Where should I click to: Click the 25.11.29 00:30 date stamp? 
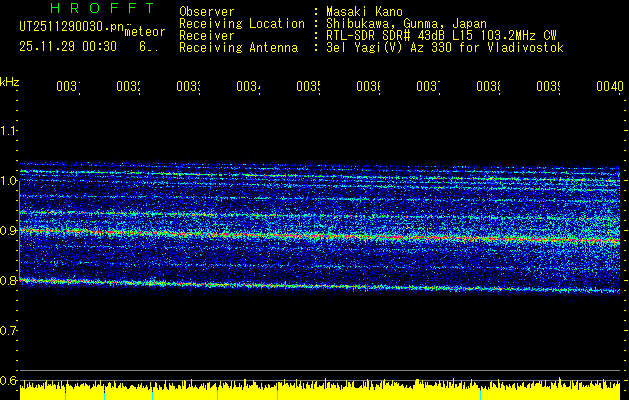pos(68,47)
